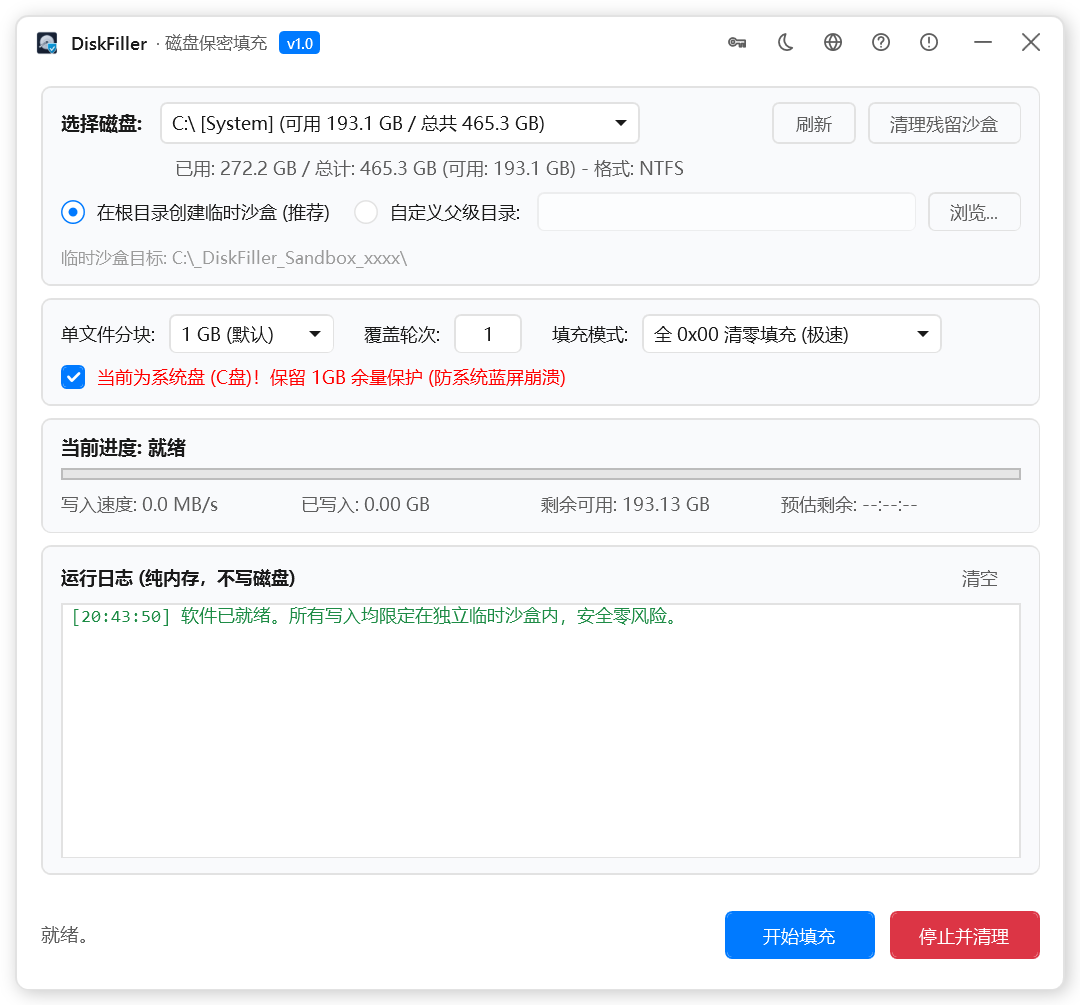
Task: Select 在根目录创建临时沙盒 (推荐) radio option
Action: pos(73,212)
